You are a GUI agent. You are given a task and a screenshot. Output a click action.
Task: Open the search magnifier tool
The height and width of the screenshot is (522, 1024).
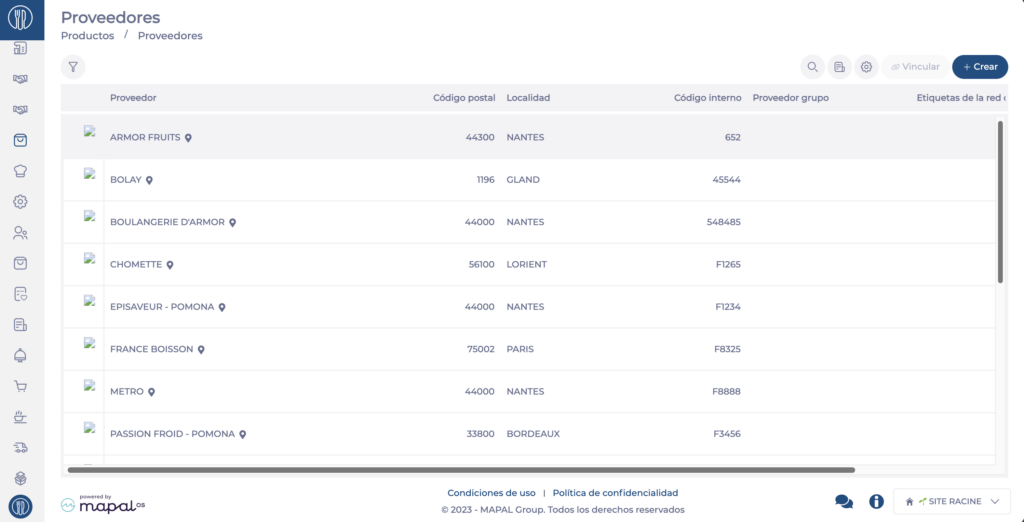[812, 67]
